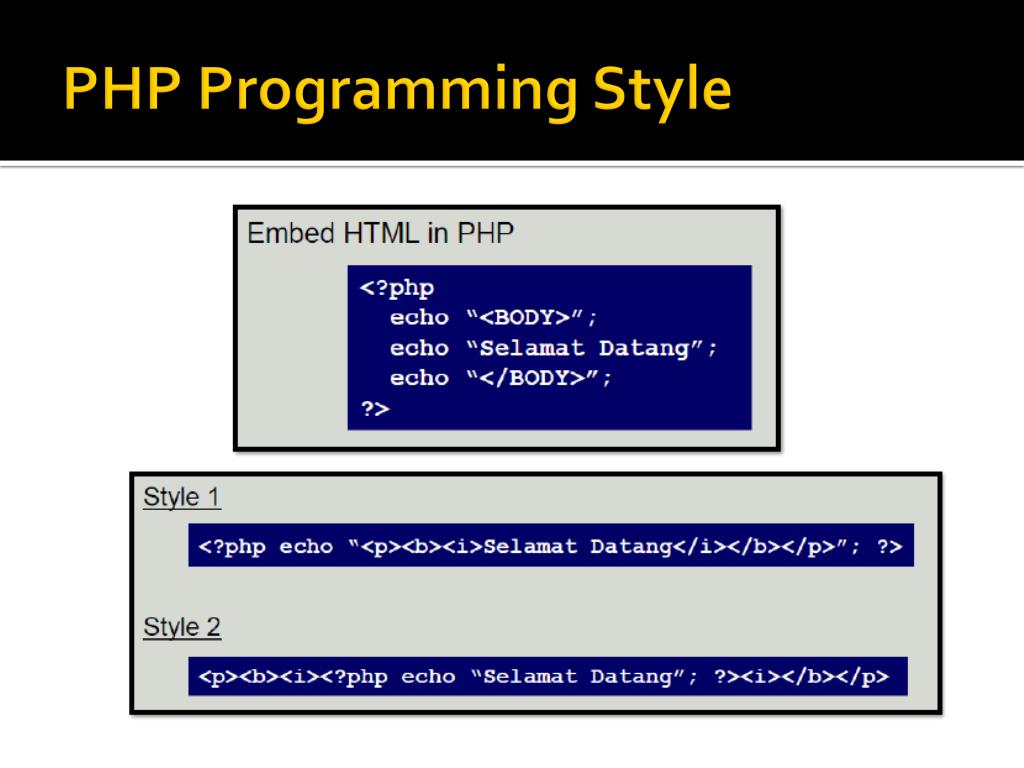Click the '<?php' opening tag line
This screenshot has width=1024, height=768.
[x=397, y=287]
